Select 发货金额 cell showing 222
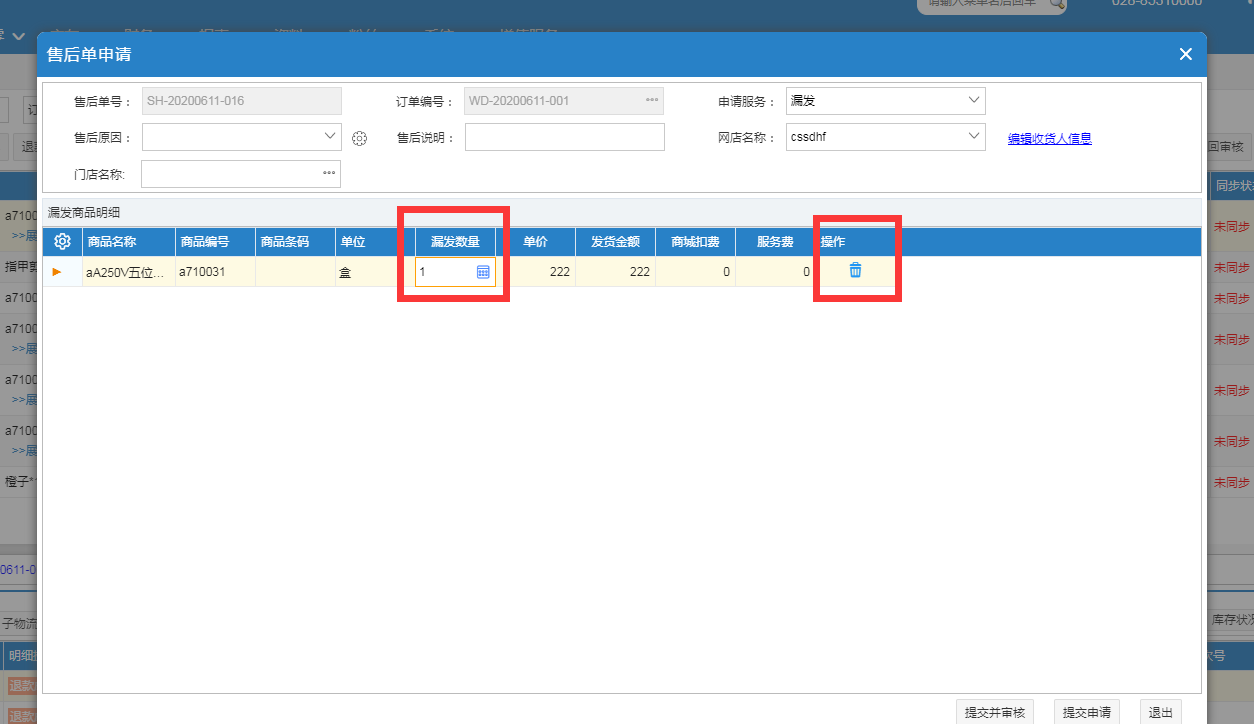 [x=616, y=271]
